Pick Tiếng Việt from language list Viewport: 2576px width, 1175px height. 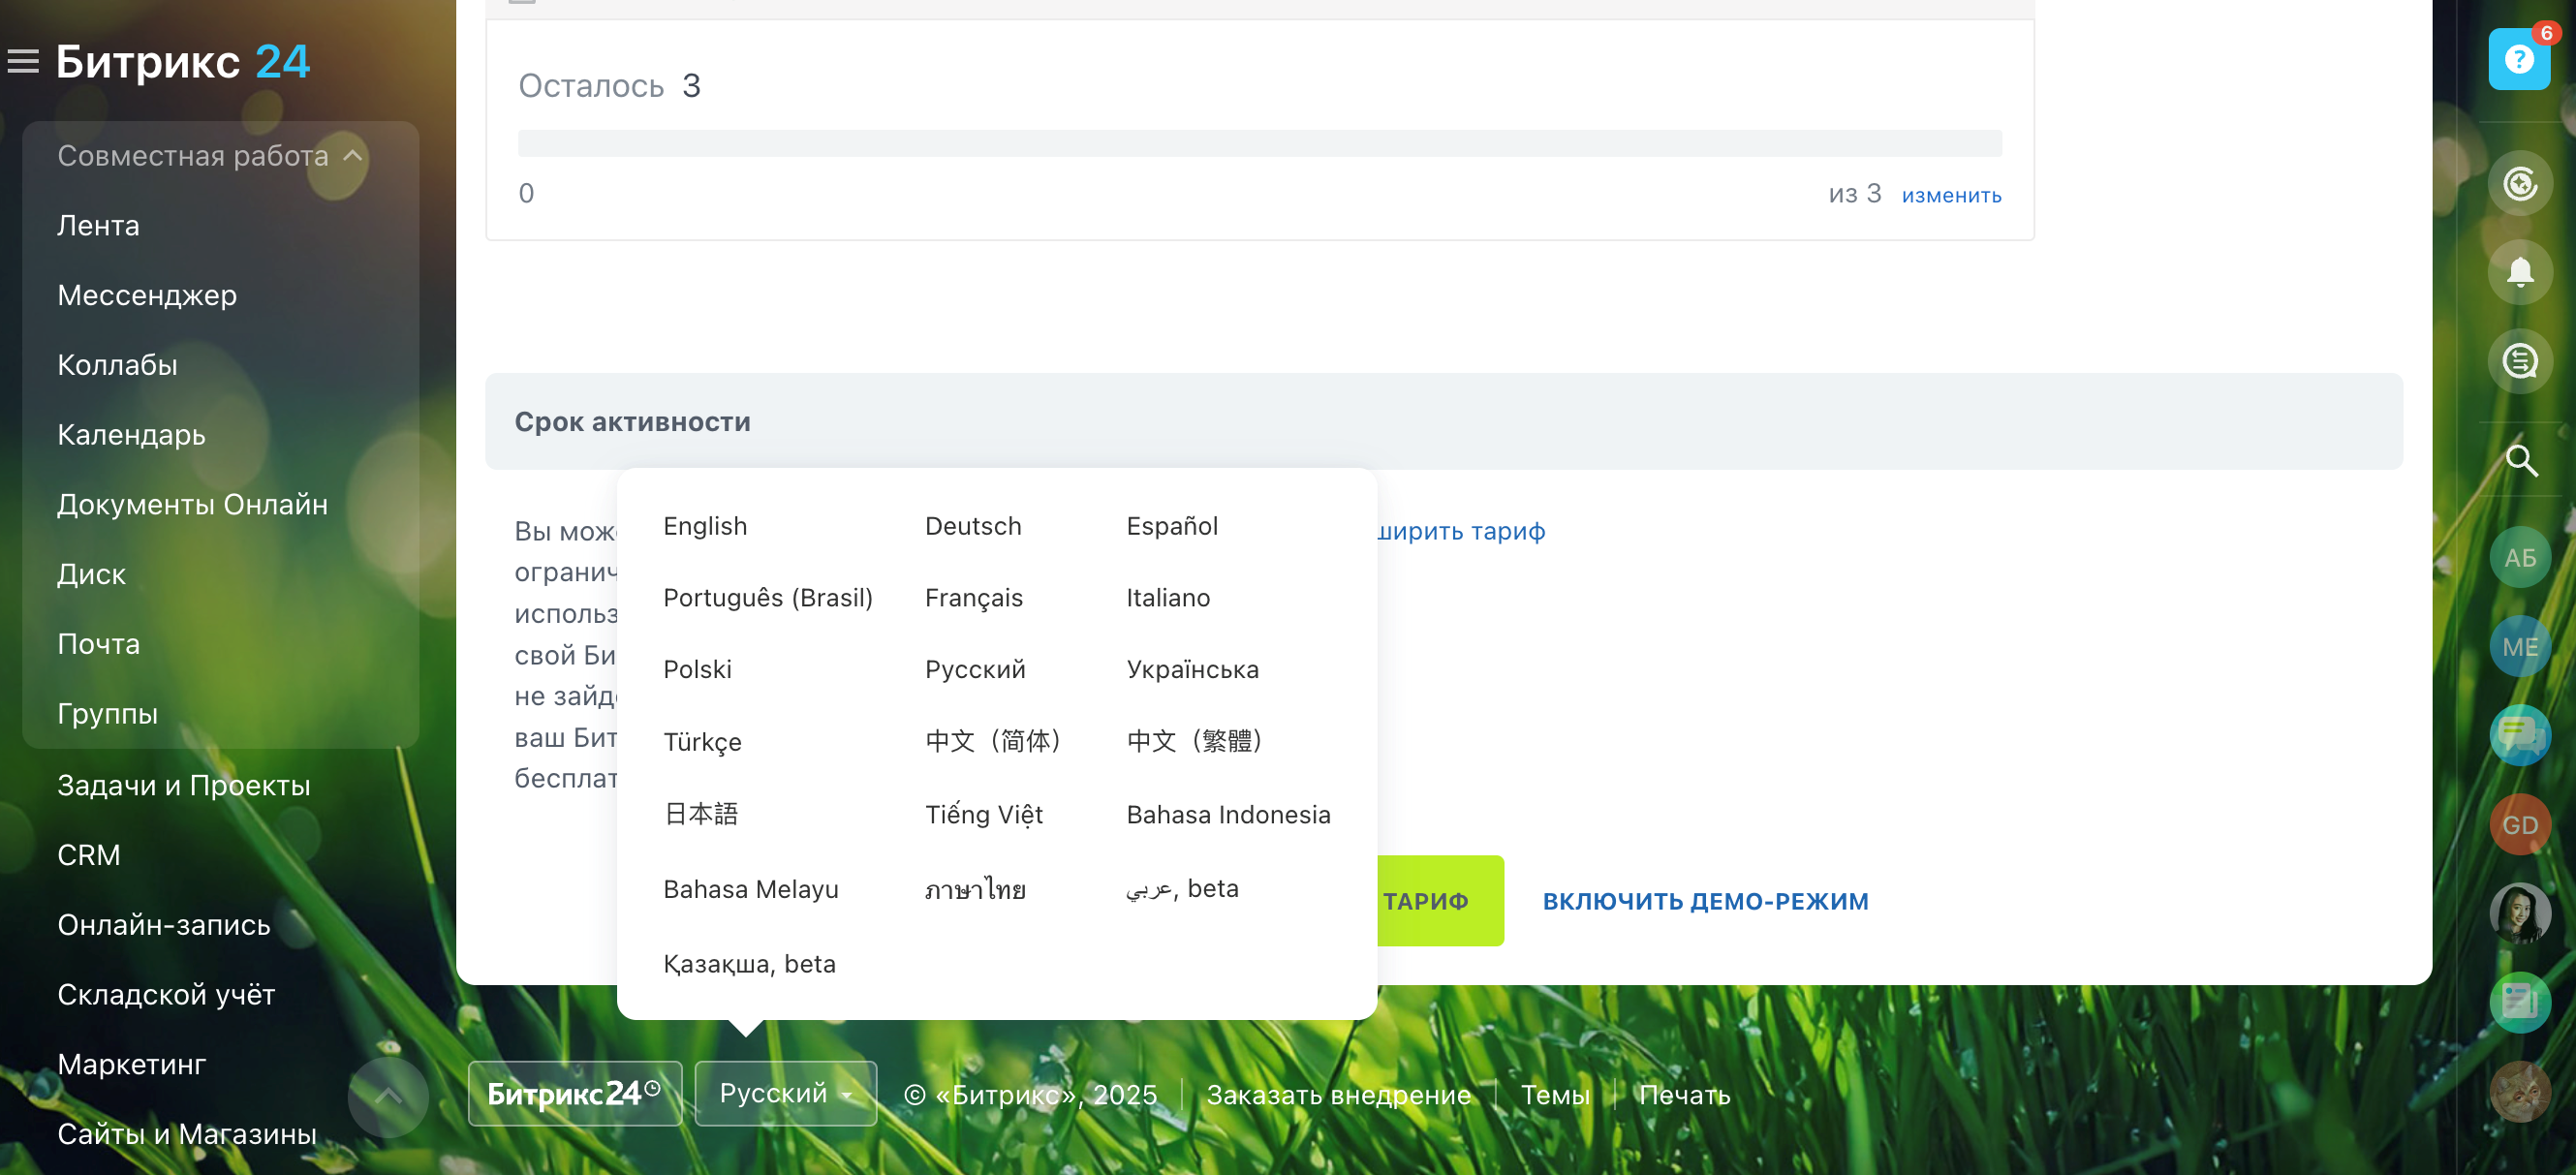point(983,814)
